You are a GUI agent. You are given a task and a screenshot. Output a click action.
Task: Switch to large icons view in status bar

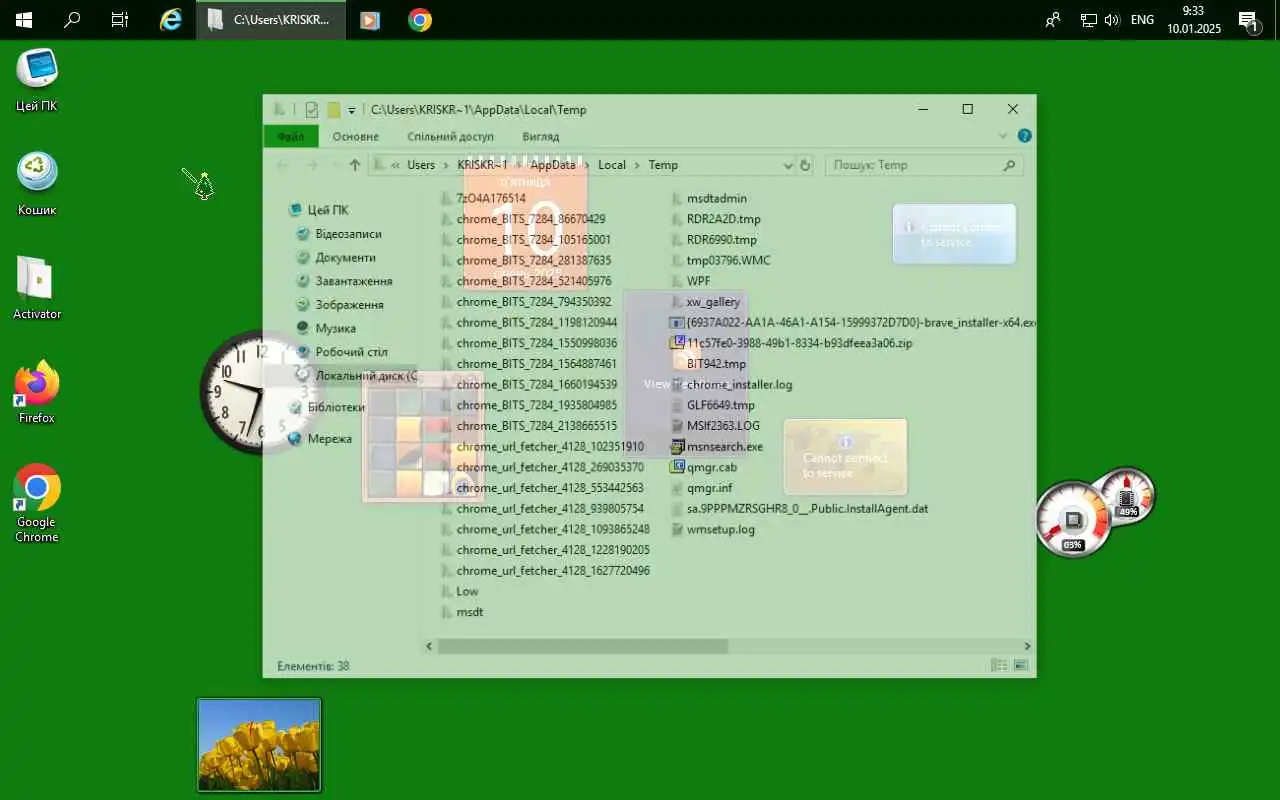pyautogui.click(x=1021, y=665)
